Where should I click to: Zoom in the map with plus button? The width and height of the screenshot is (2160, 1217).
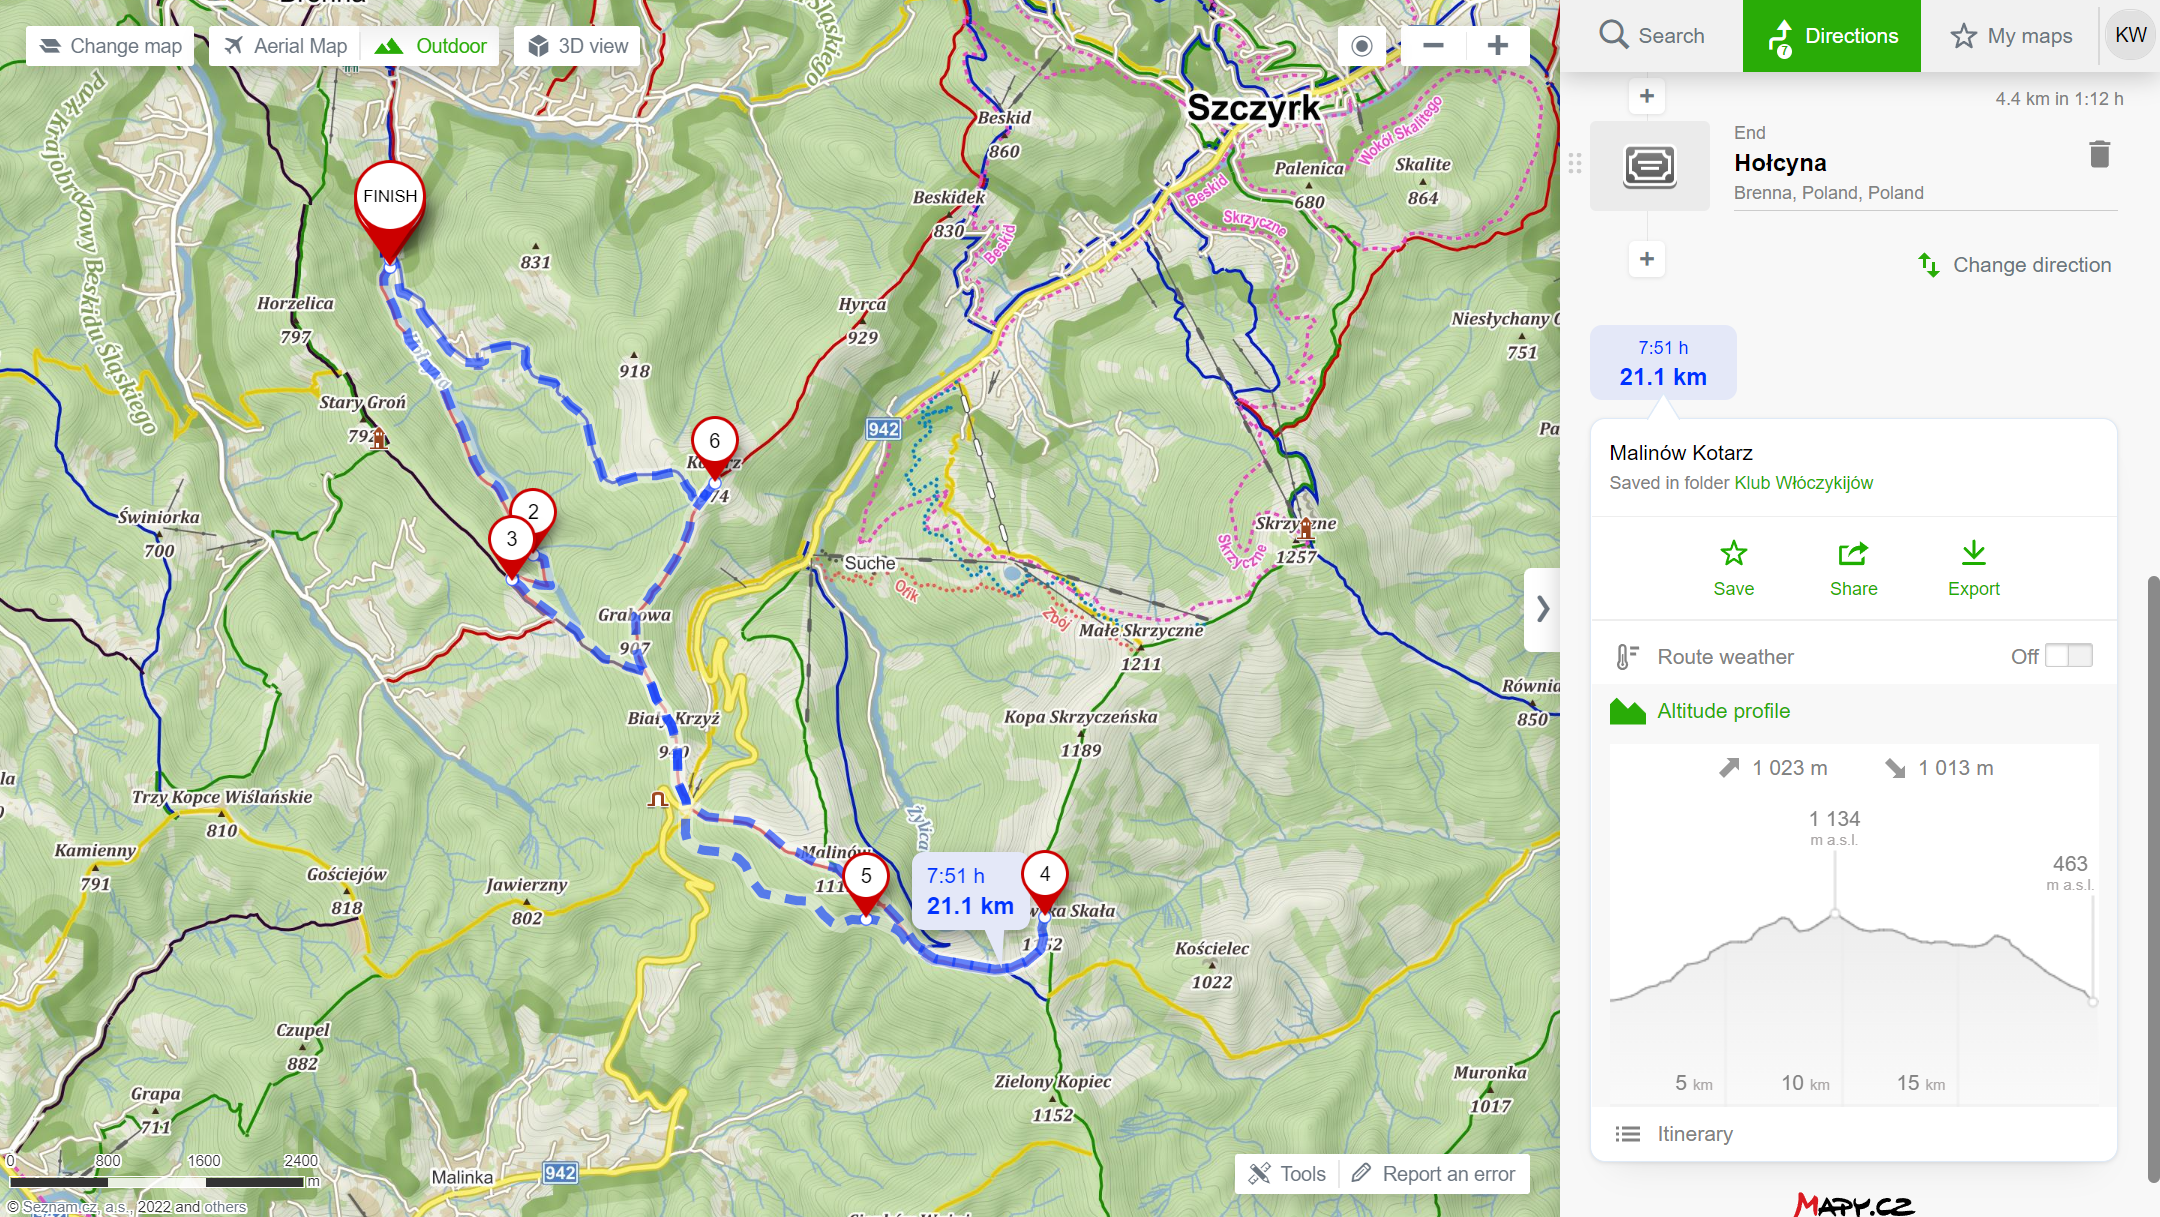pos(1497,46)
